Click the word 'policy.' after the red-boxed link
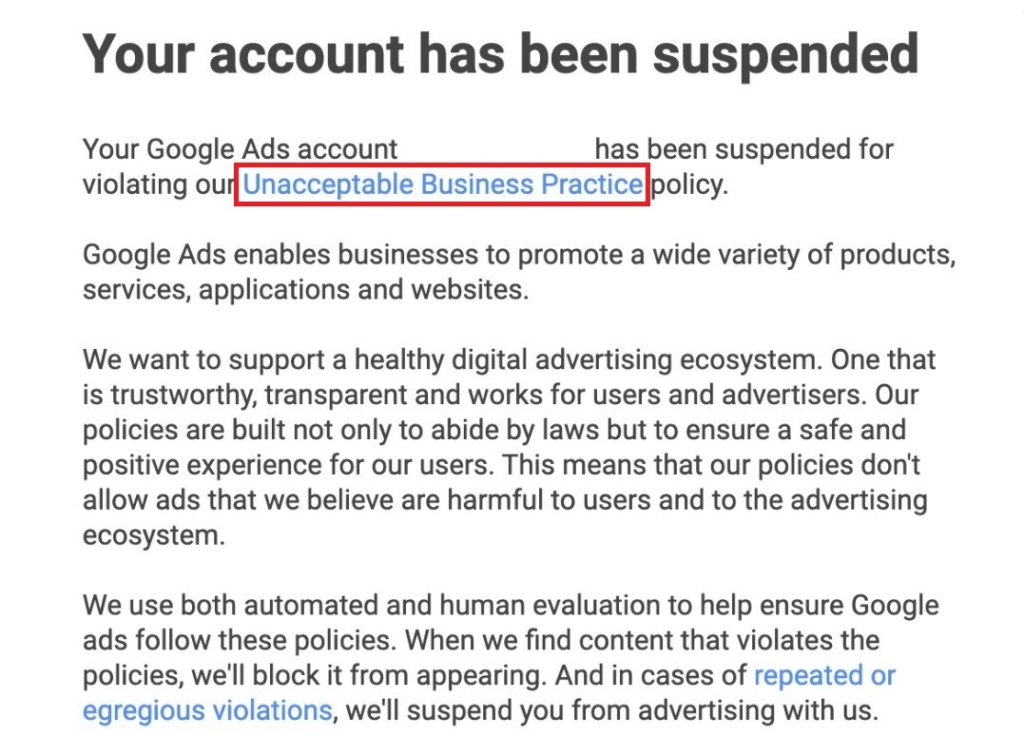Image resolution: width=1024 pixels, height=755 pixels. pyautogui.click(x=689, y=185)
